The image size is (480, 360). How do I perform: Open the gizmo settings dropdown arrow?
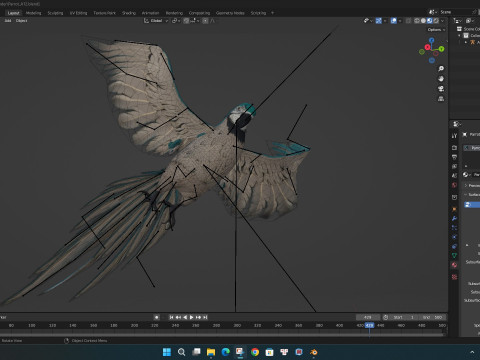[x=385, y=21]
